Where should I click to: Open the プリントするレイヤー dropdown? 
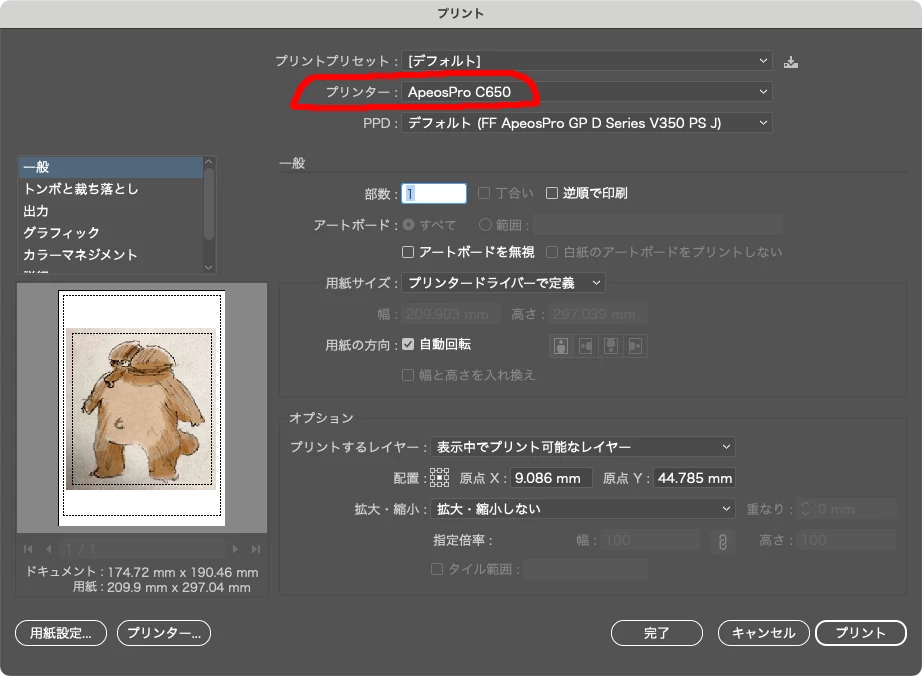pyautogui.click(x=583, y=447)
